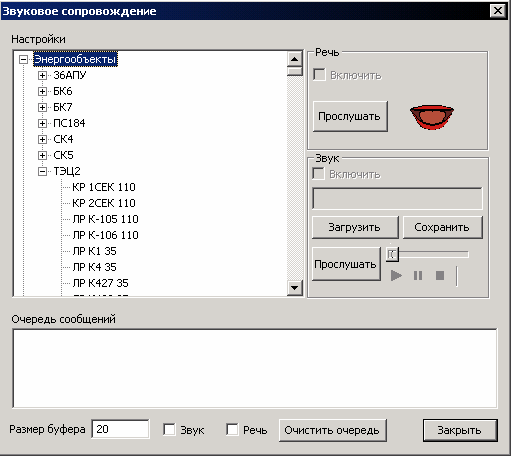
Task: Toggle the Речь checkbox near buffer size
Action: point(232,429)
